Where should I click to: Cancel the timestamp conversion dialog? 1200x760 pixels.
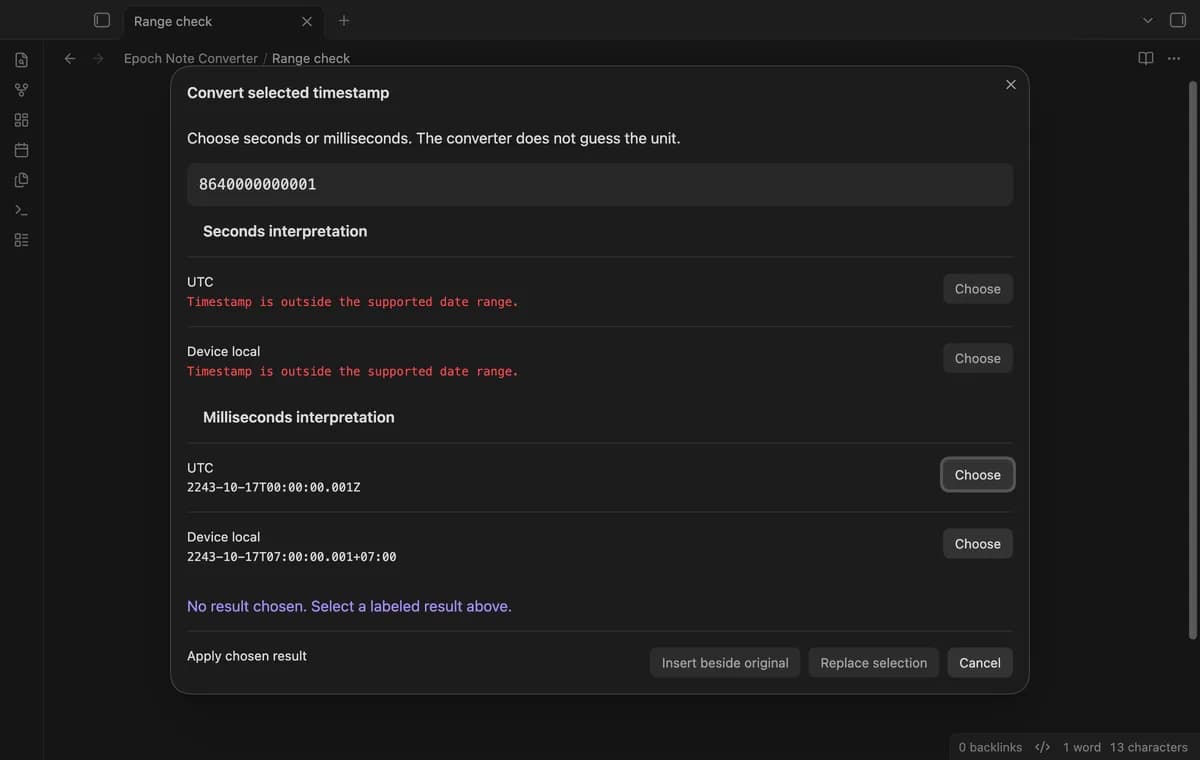(980, 663)
